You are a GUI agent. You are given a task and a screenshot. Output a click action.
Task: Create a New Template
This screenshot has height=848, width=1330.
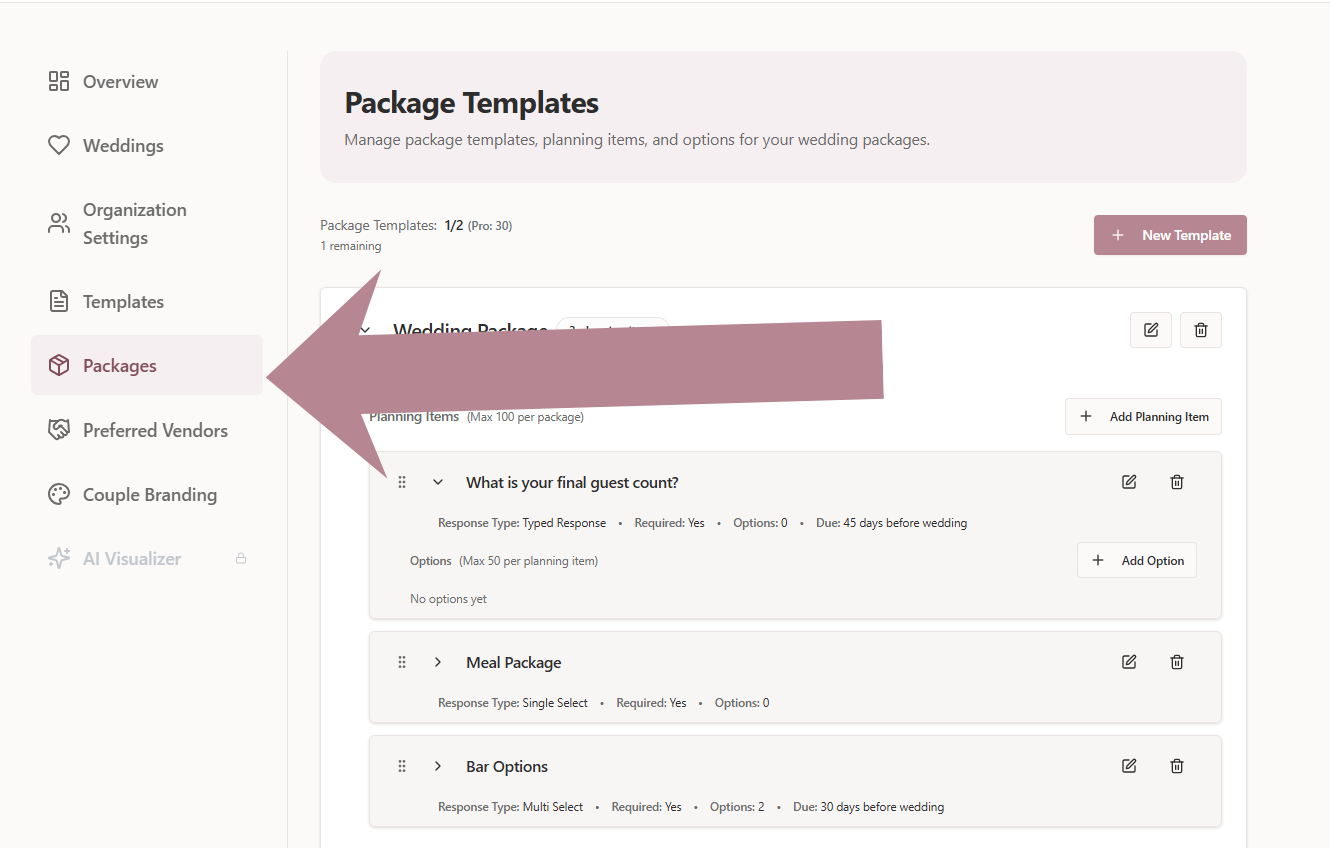point(1170,235)
